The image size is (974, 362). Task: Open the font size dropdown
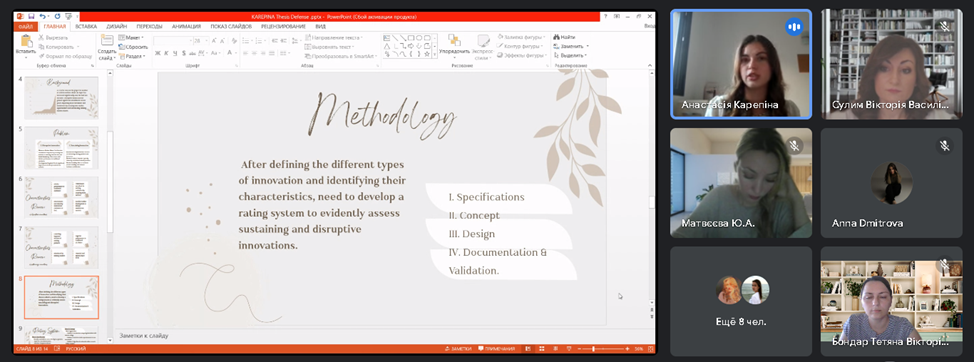206,41
